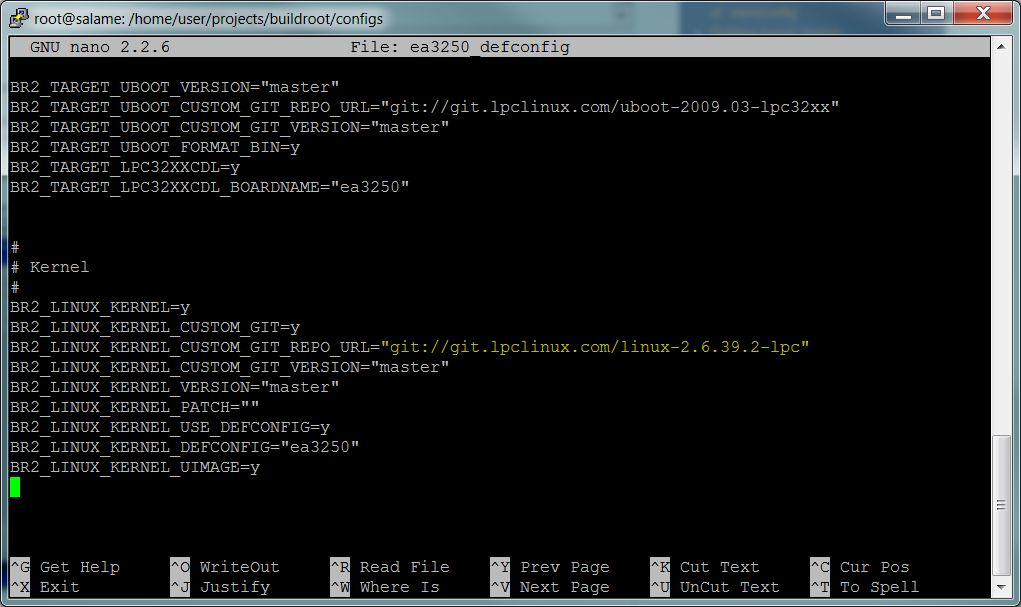Click the BR2_TARGET_UBOOT_CUSTOM_GIT_VERSION line
The height and width of the screenshot is (607, 1021).
click(x=229, y=127)
